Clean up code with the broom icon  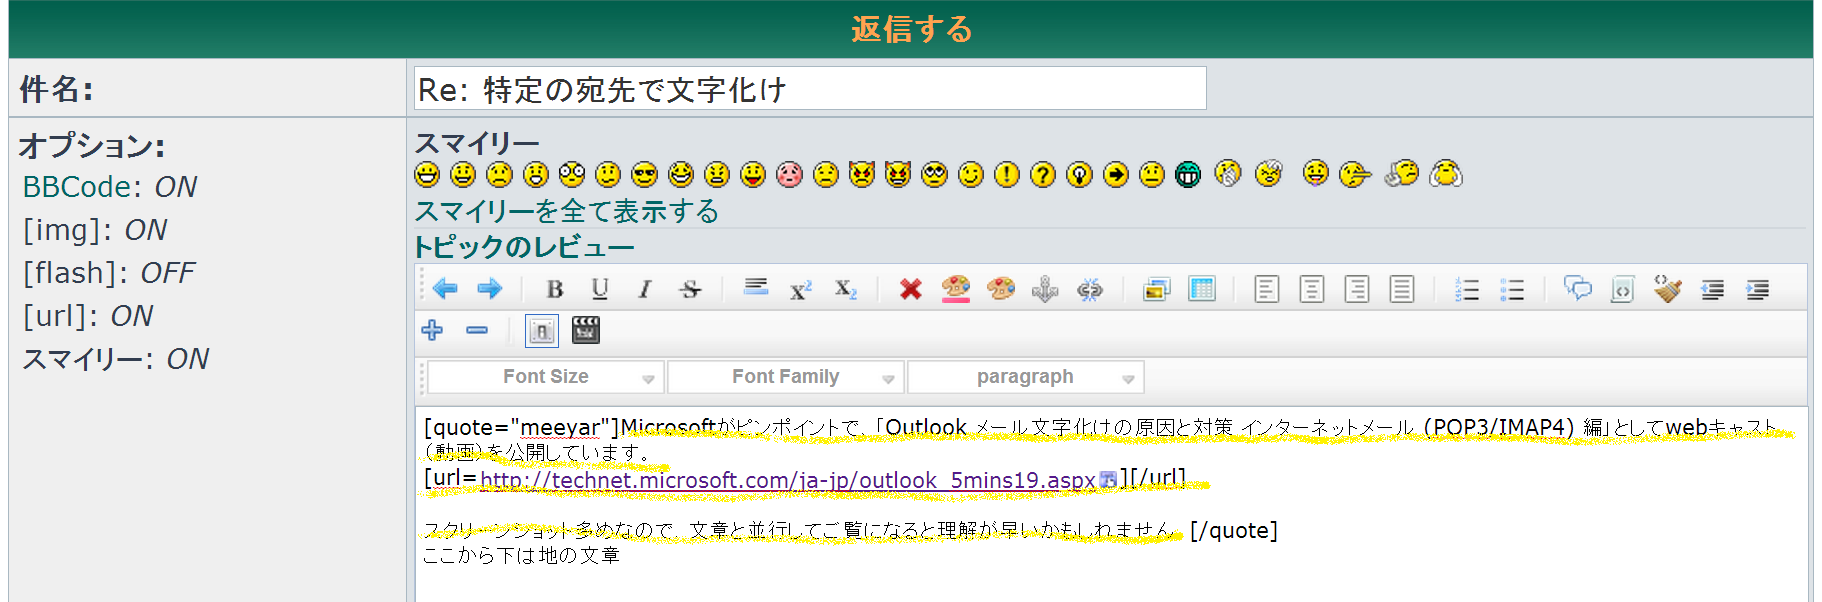point(1667,289)
